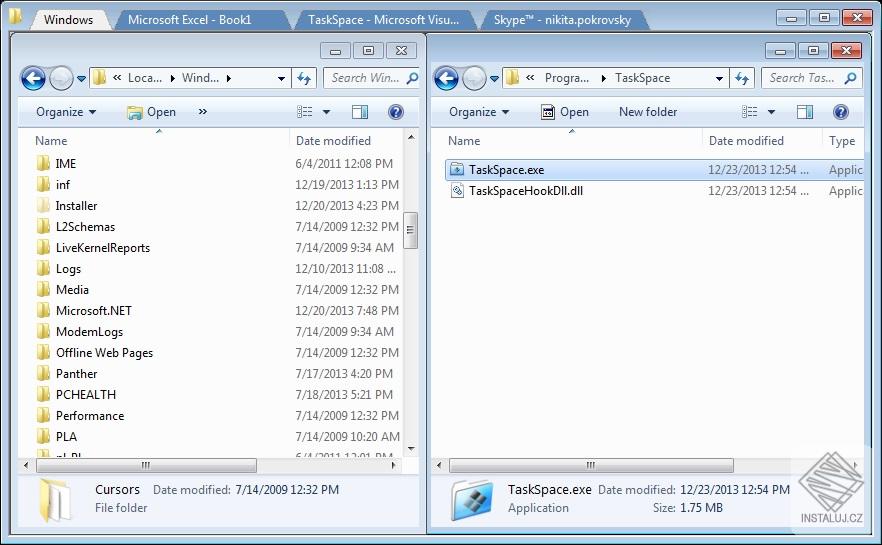Click horizontal scrollbar thumb in TaskSpace explorer
This screenshot has width=882, height=545.
591,465
